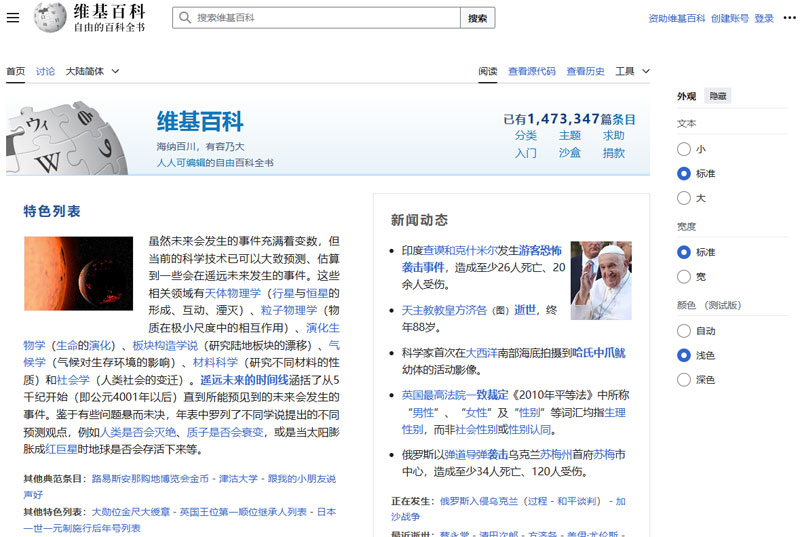This screenshot has height=537, width=800.
Task: Expand the 大陆简体 language variant dropdown
Action: [92, 71]
